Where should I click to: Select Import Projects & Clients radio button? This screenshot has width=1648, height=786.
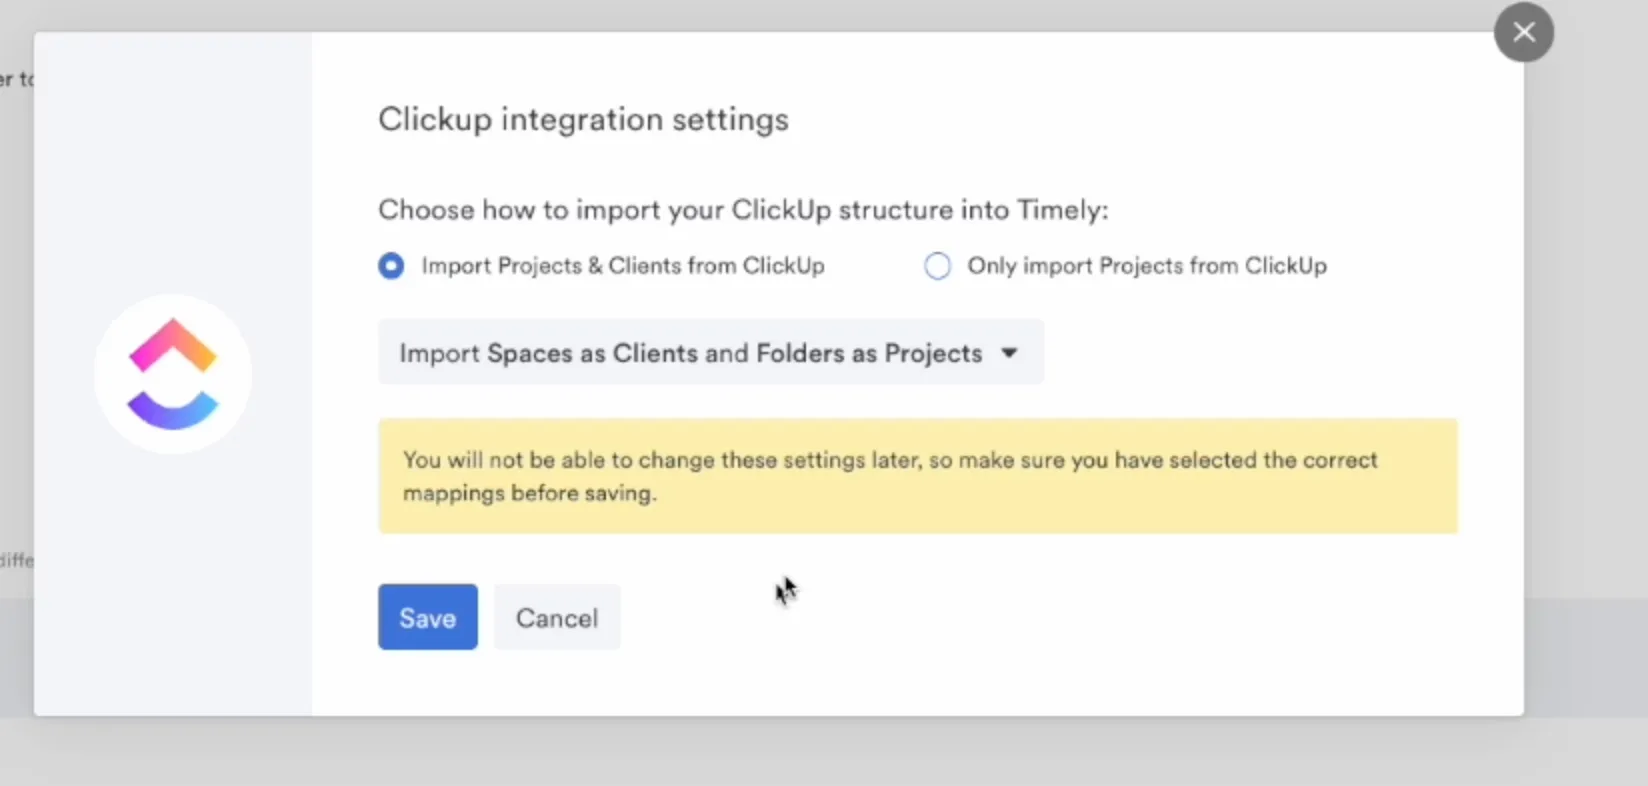(x=391, y=266)
